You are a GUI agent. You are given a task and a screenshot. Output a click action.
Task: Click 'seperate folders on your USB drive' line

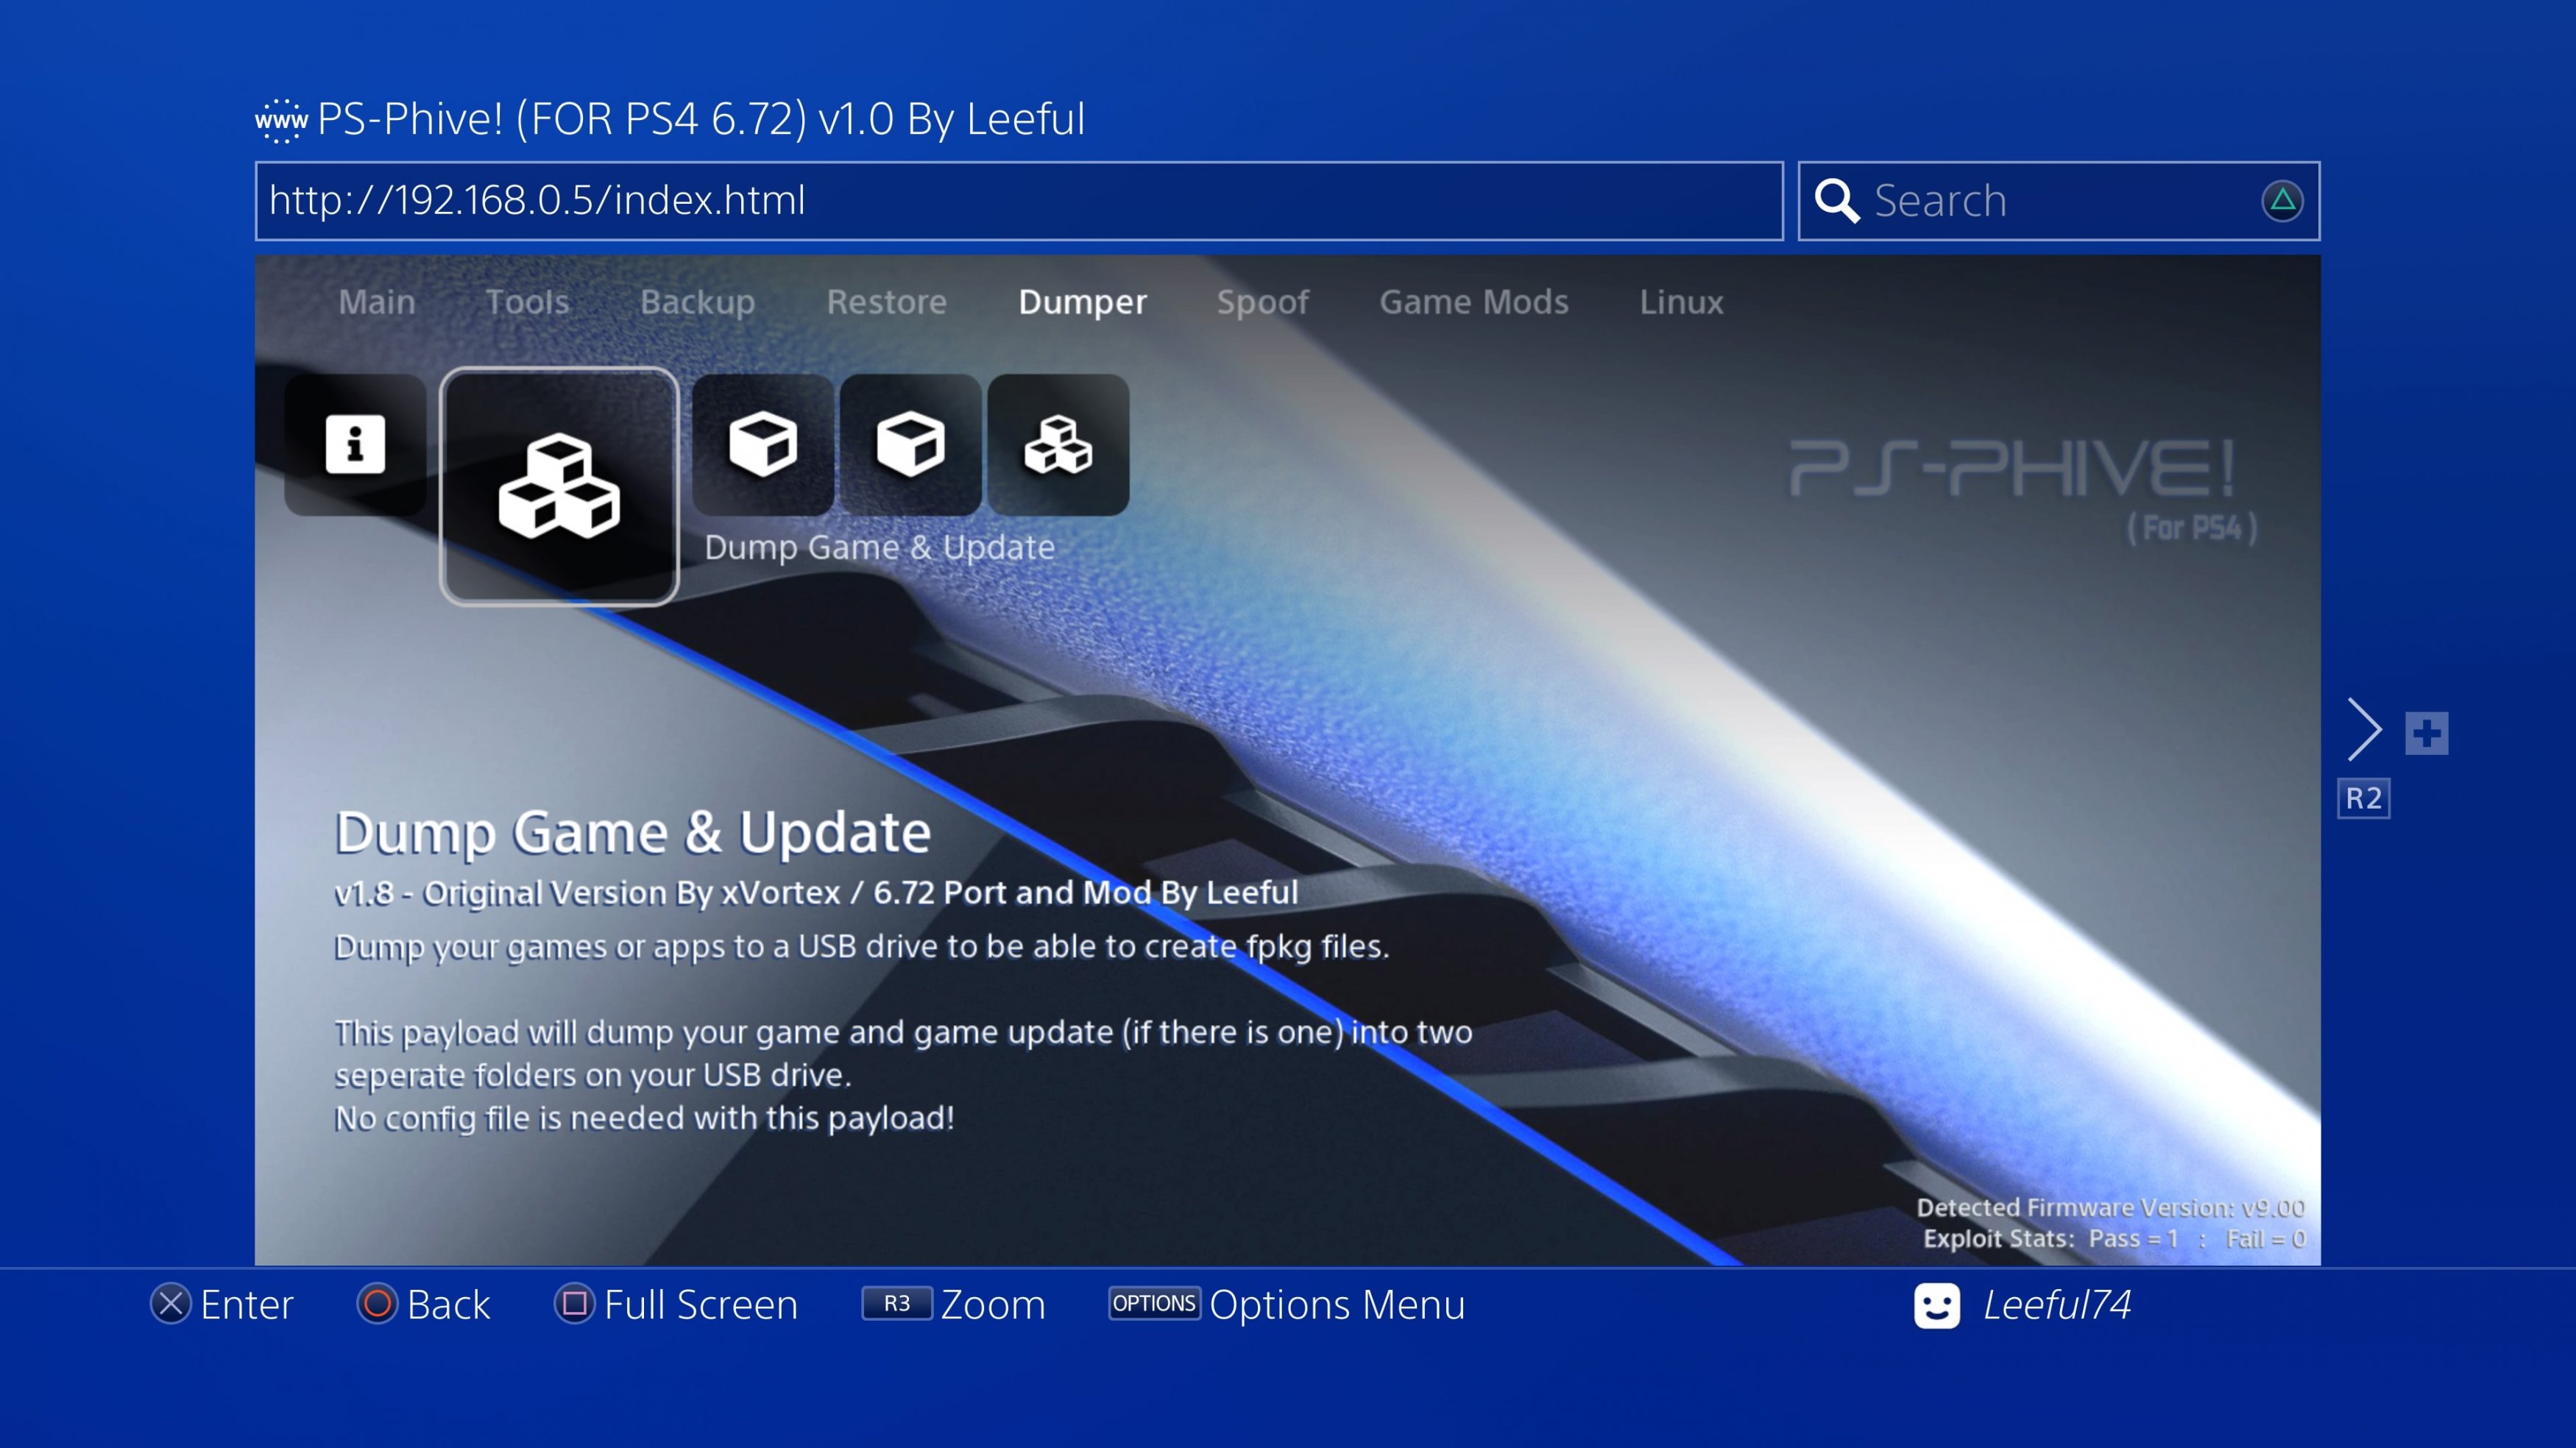(x=593, y=1075)
